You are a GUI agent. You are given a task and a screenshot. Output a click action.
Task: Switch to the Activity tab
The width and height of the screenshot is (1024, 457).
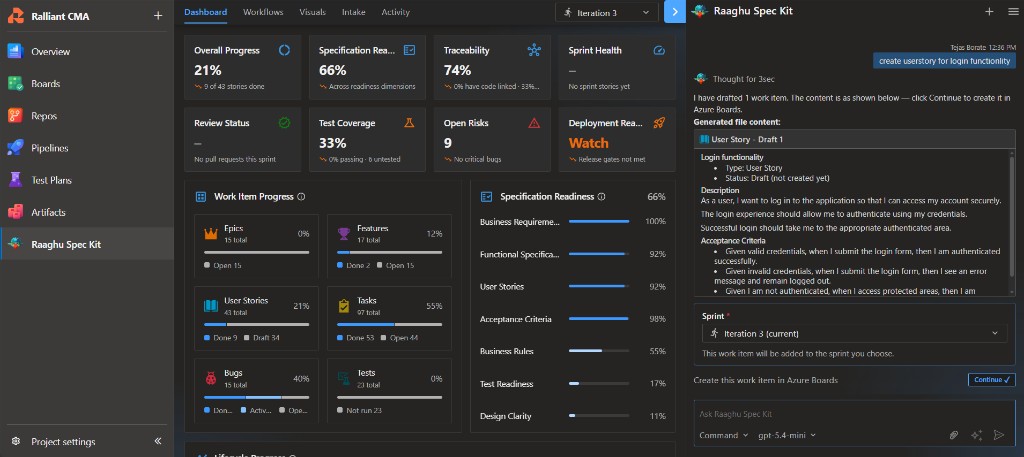pos(396,12)
